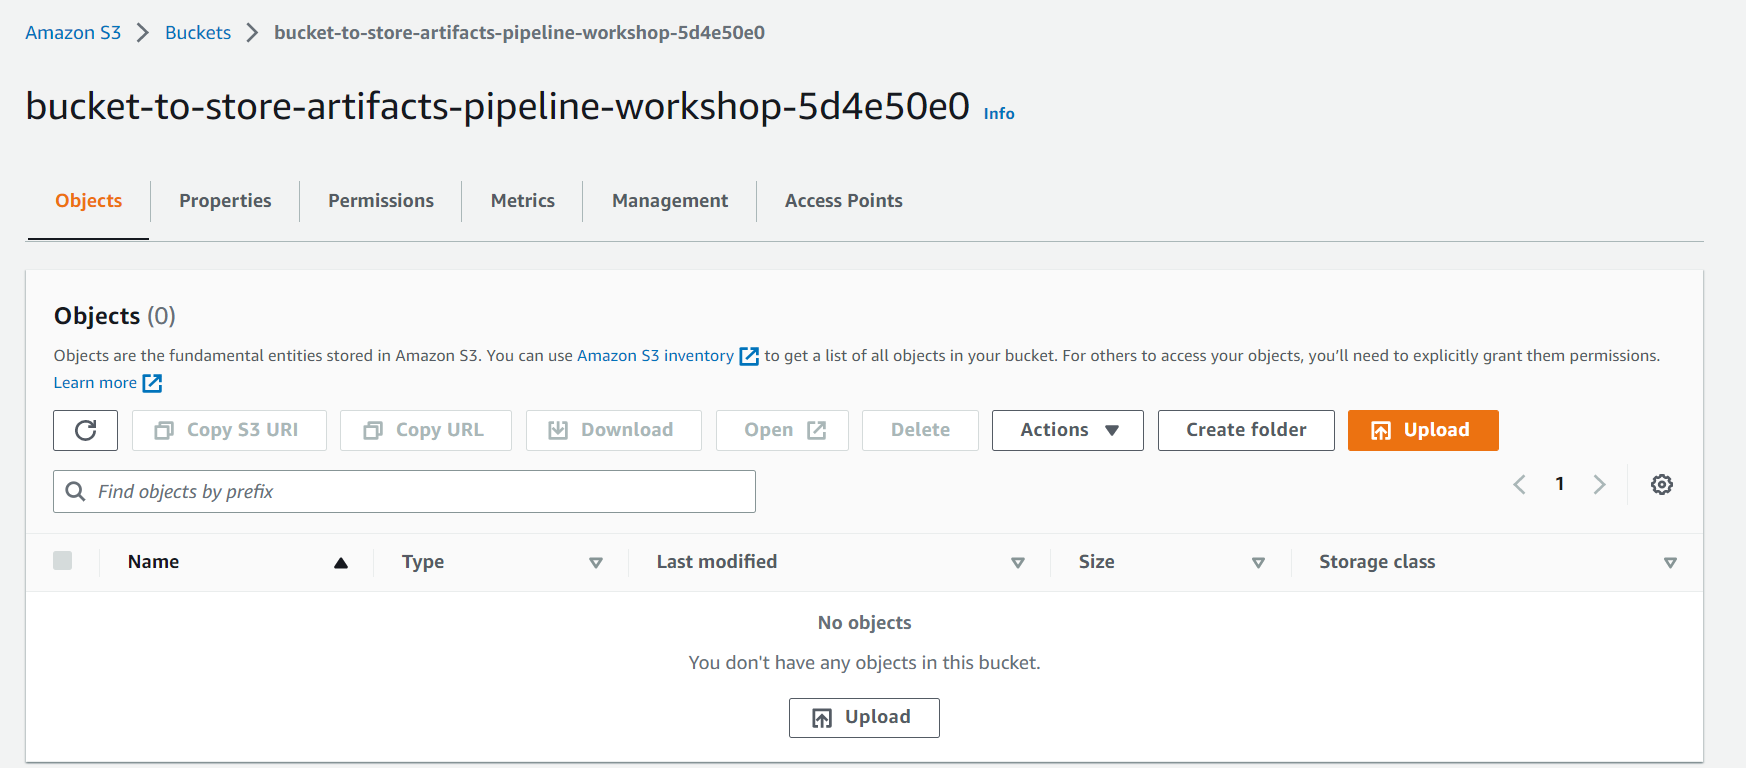Image resolution: width=1746 pixels, height=768 pixels.
Task: Select the Management tab
Action: pos(670,201)
